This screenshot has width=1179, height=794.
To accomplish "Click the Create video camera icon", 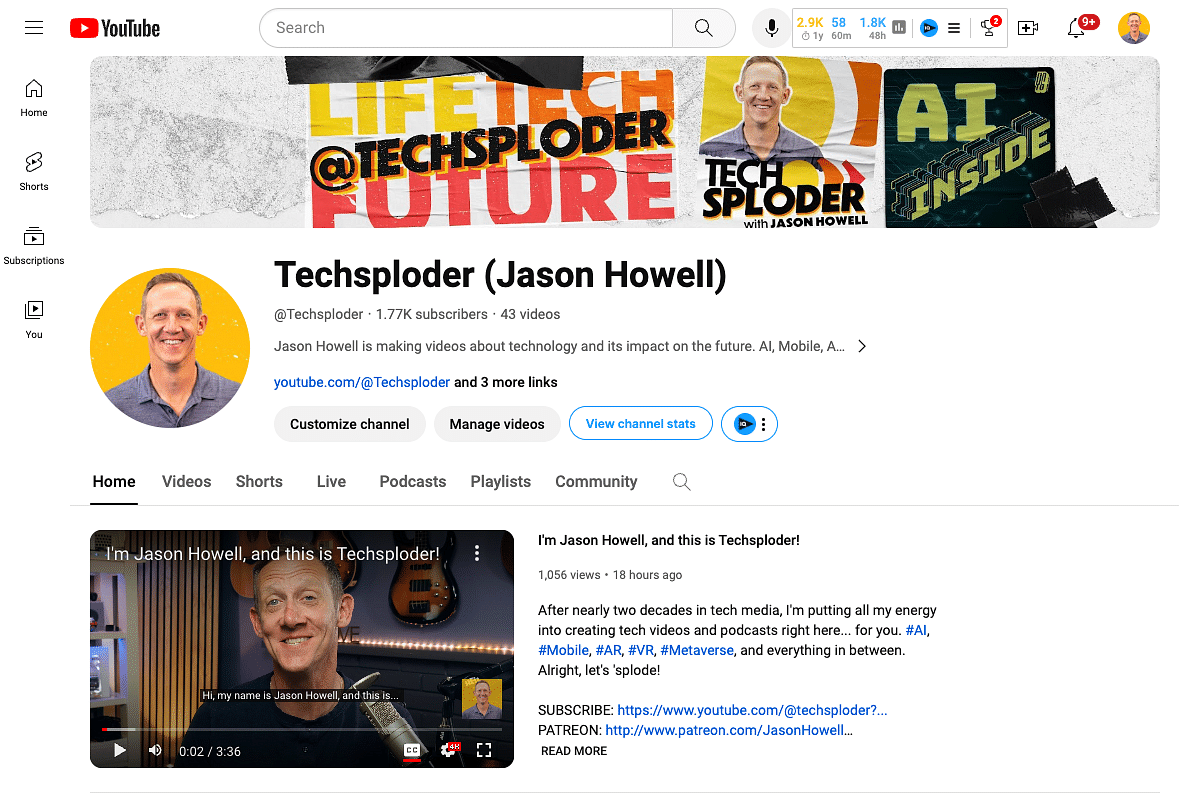I will pos(1027,28).
